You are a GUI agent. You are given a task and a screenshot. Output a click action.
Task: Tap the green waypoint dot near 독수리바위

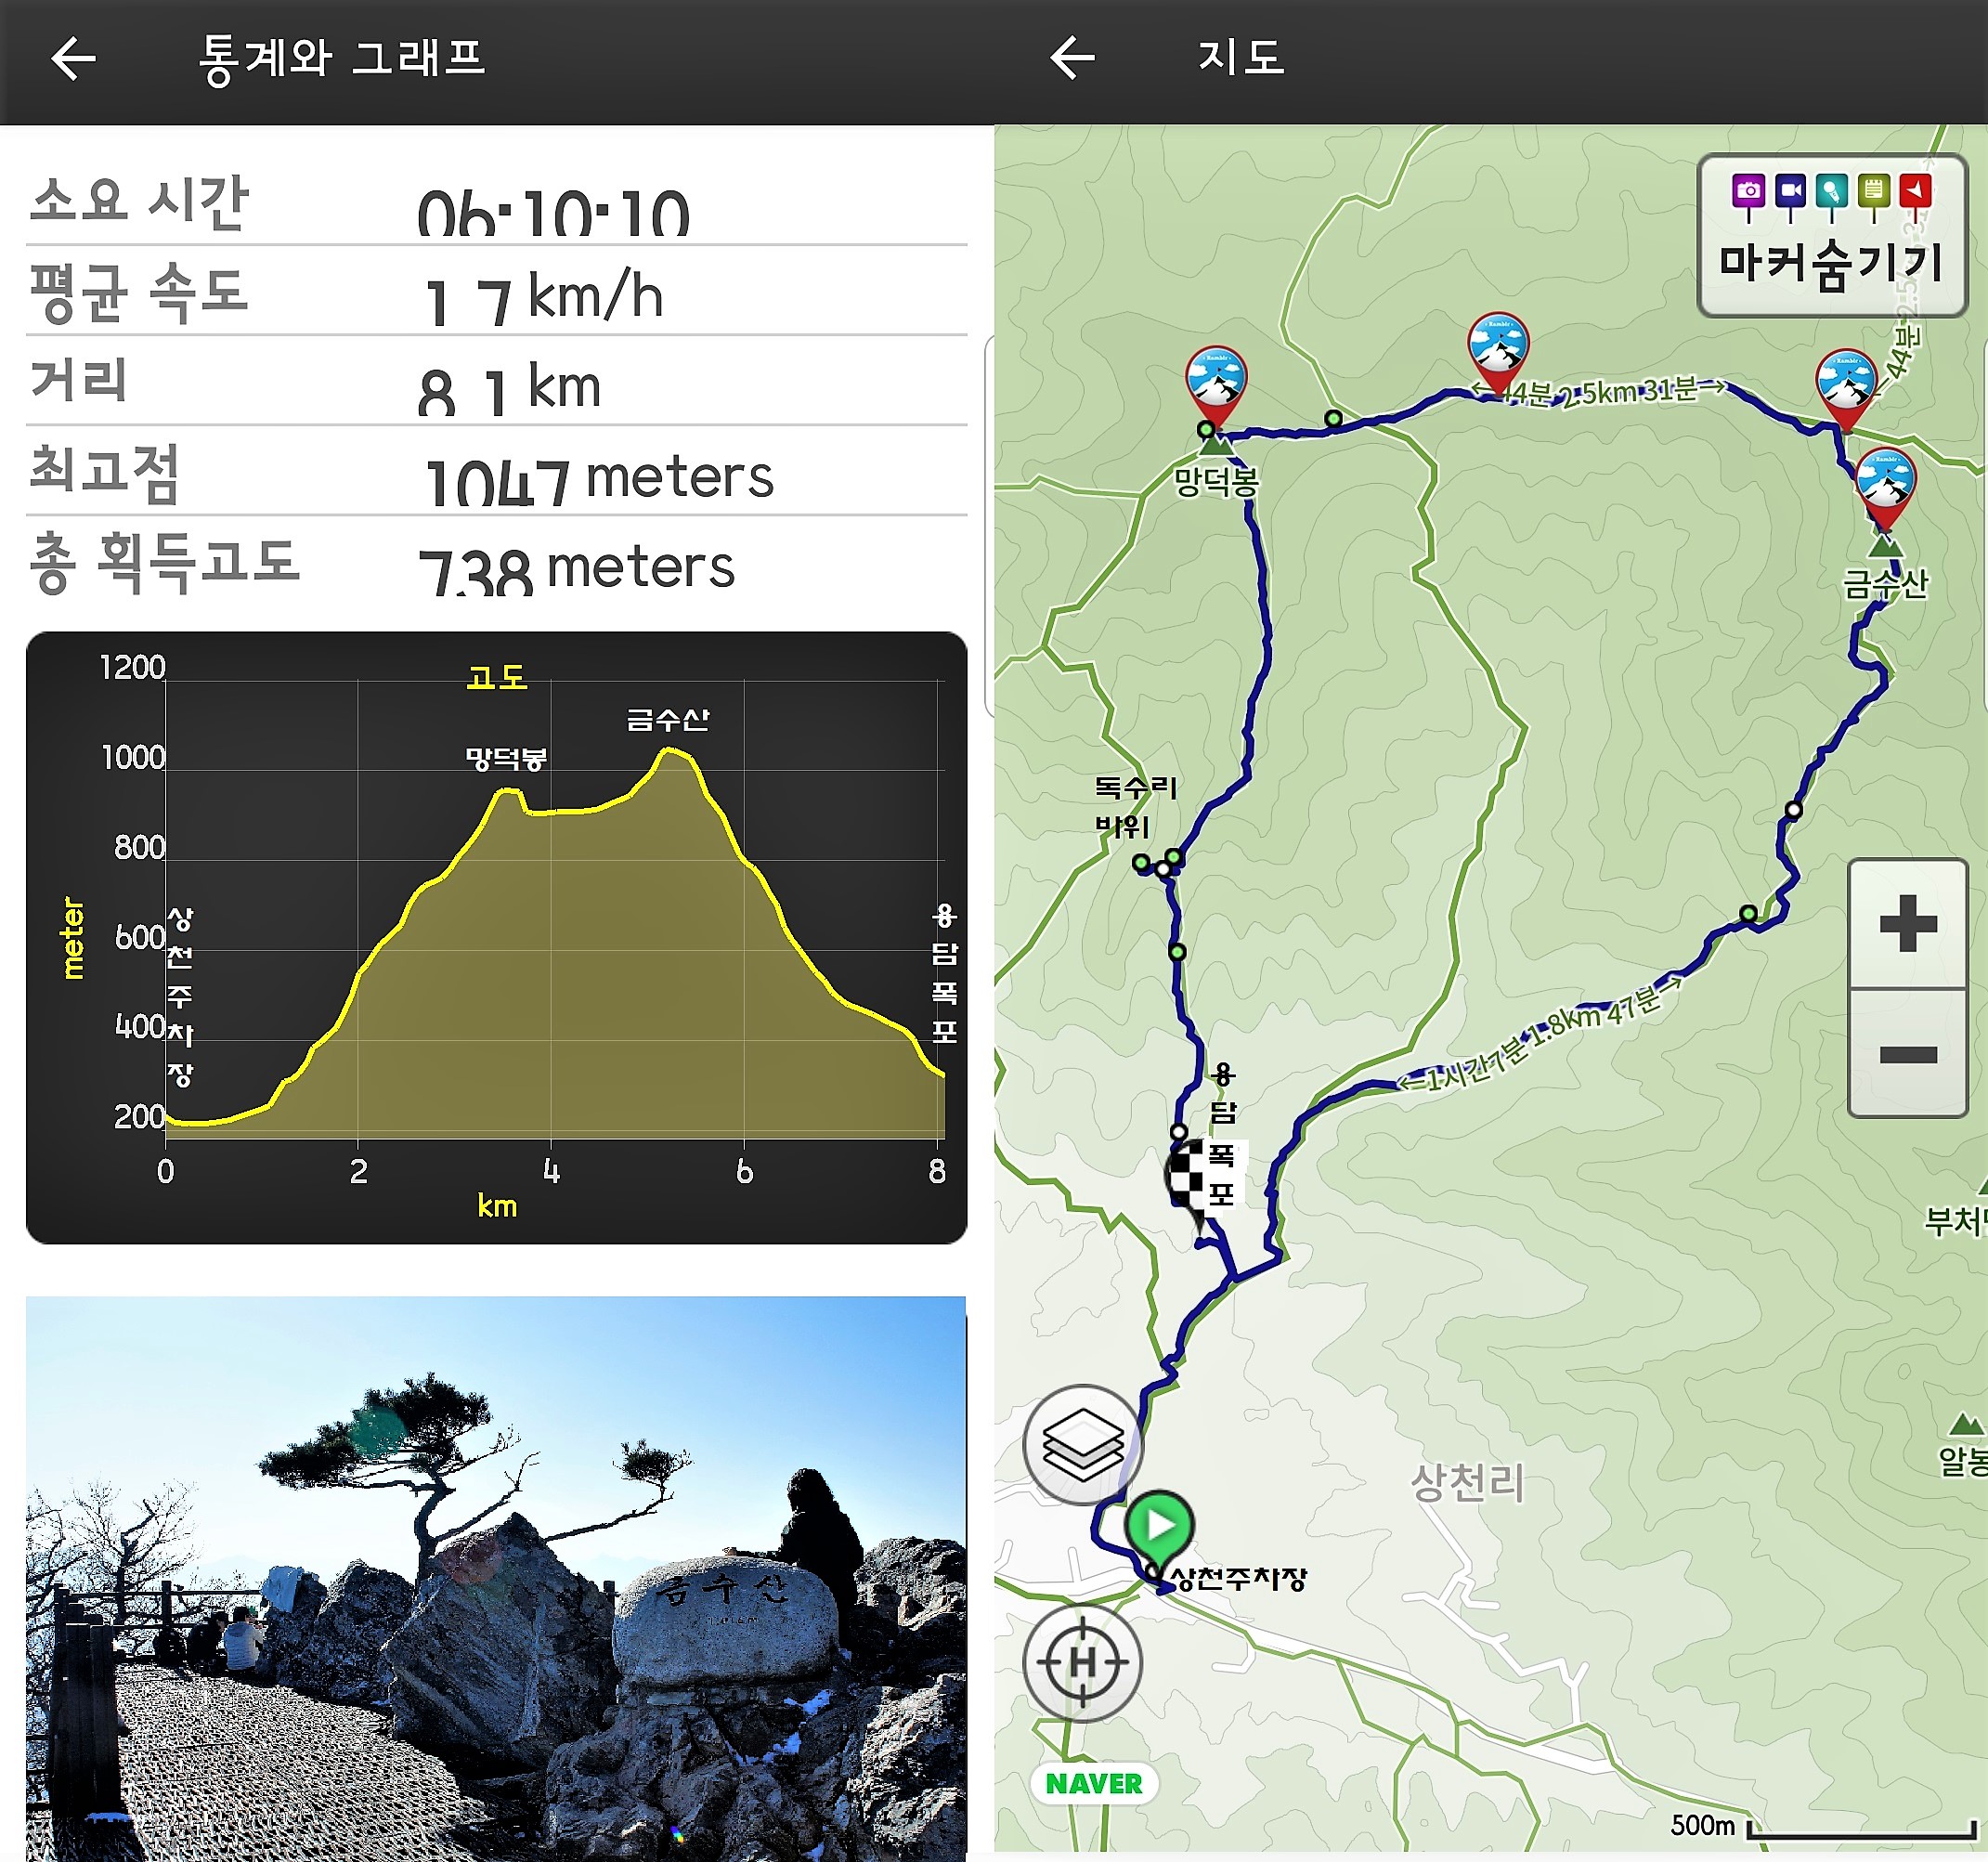(1141, 862)
